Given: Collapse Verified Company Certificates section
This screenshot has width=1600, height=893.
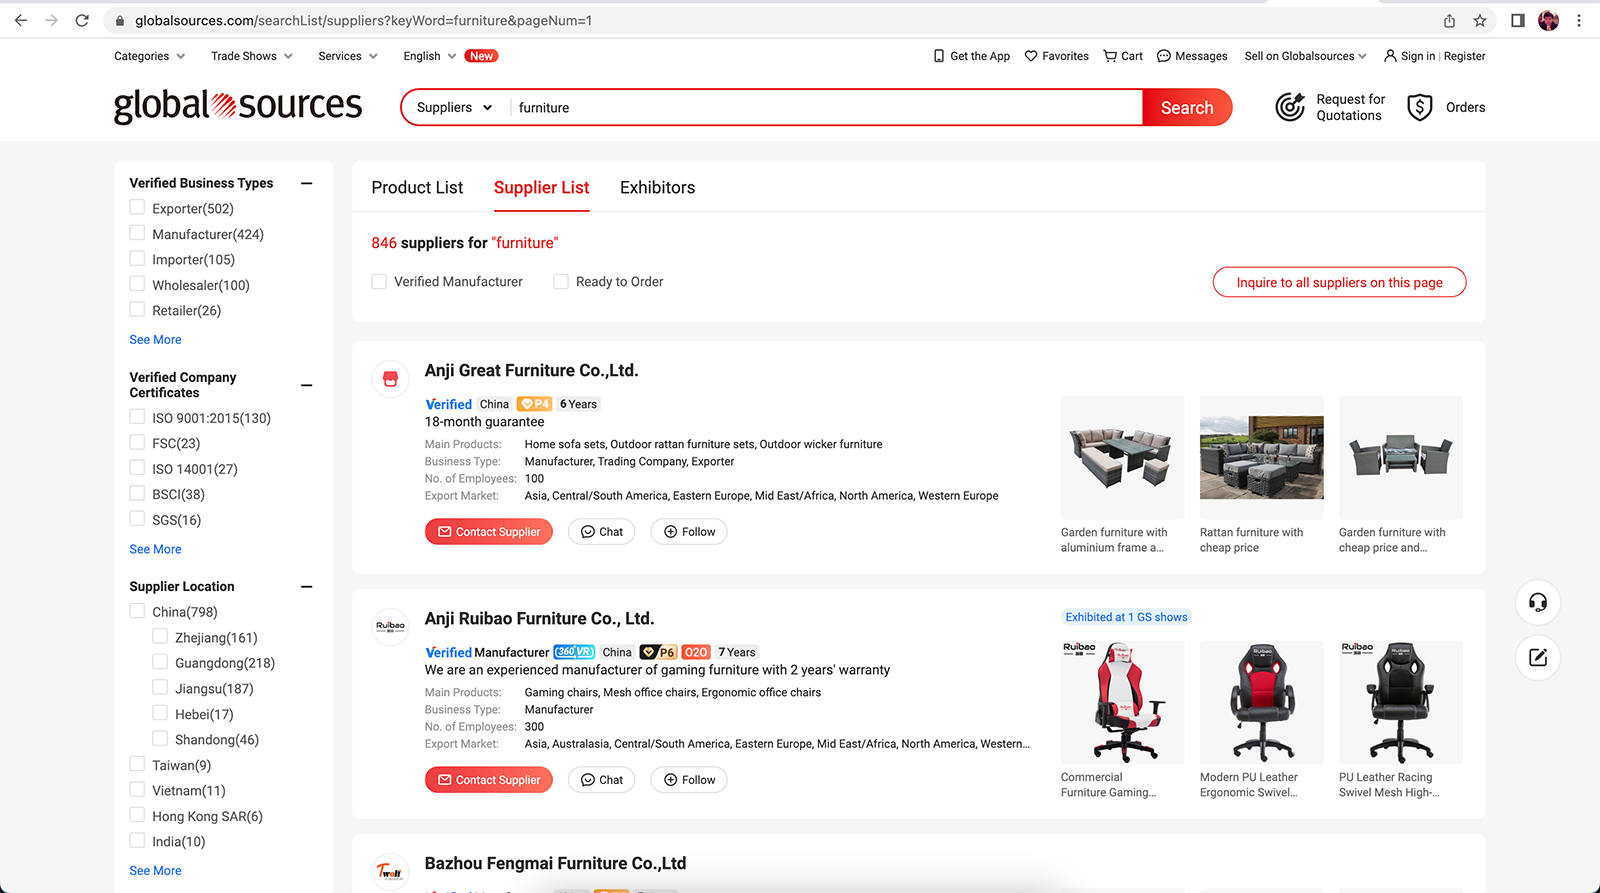Looking at the screenshot, I should tap(307, 385).
